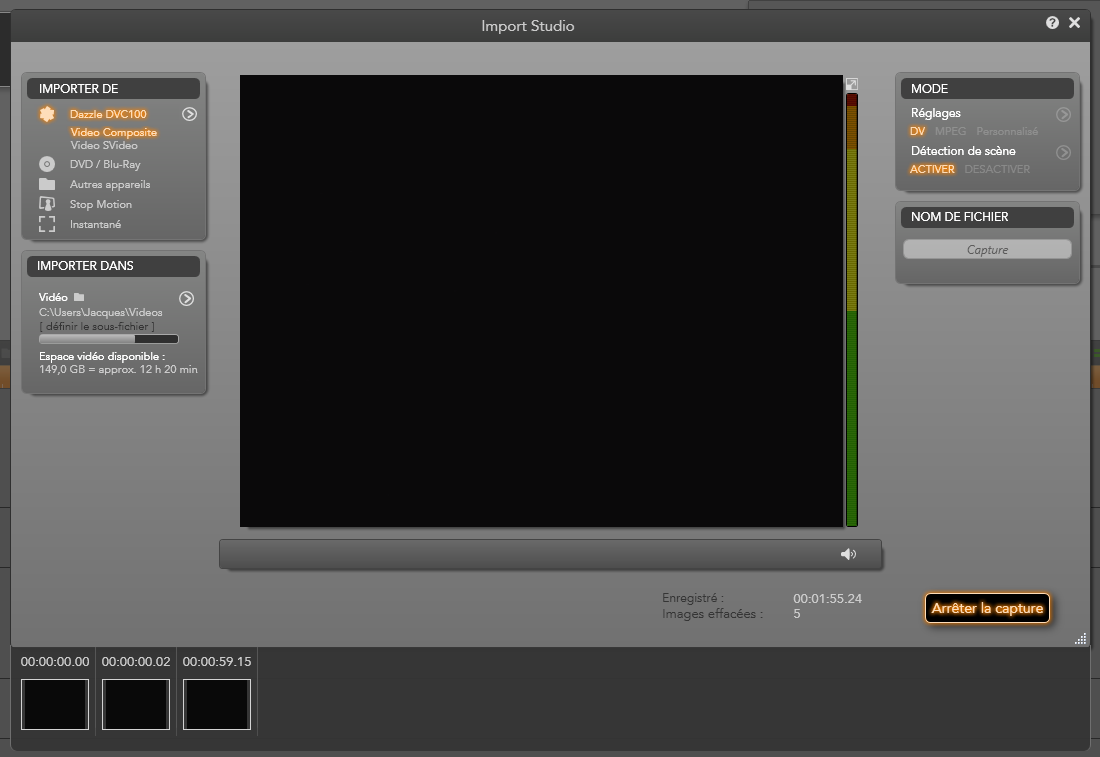Viewport: 1100px width, 757px height.
Task: Click the Dazzle DVC100 gear icon
Action: tap(47, 114)
